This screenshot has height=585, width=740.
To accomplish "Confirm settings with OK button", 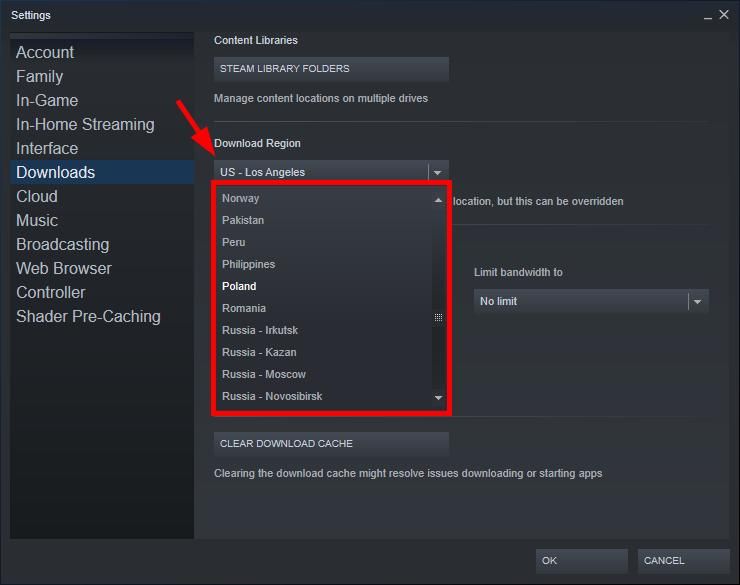I will coord(581,560).
